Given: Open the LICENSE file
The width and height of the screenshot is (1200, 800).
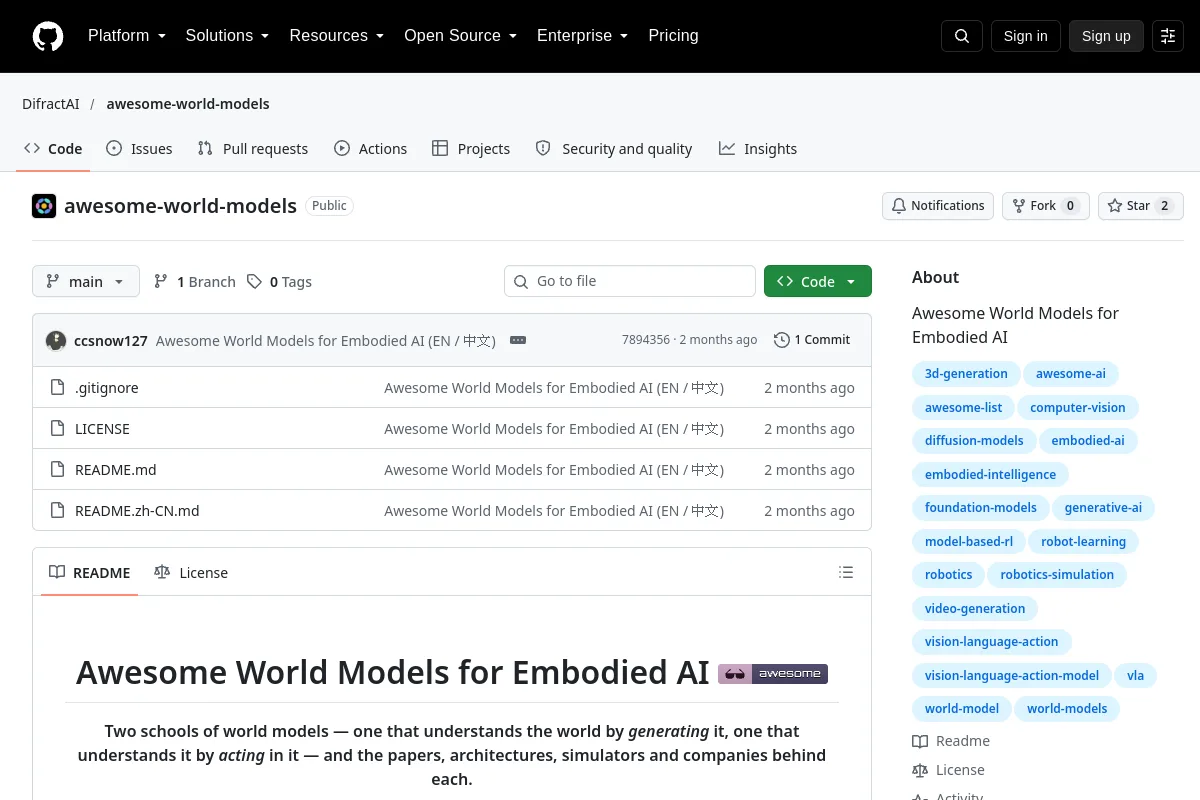Looking at the screenshot, I should coord(102,429).
